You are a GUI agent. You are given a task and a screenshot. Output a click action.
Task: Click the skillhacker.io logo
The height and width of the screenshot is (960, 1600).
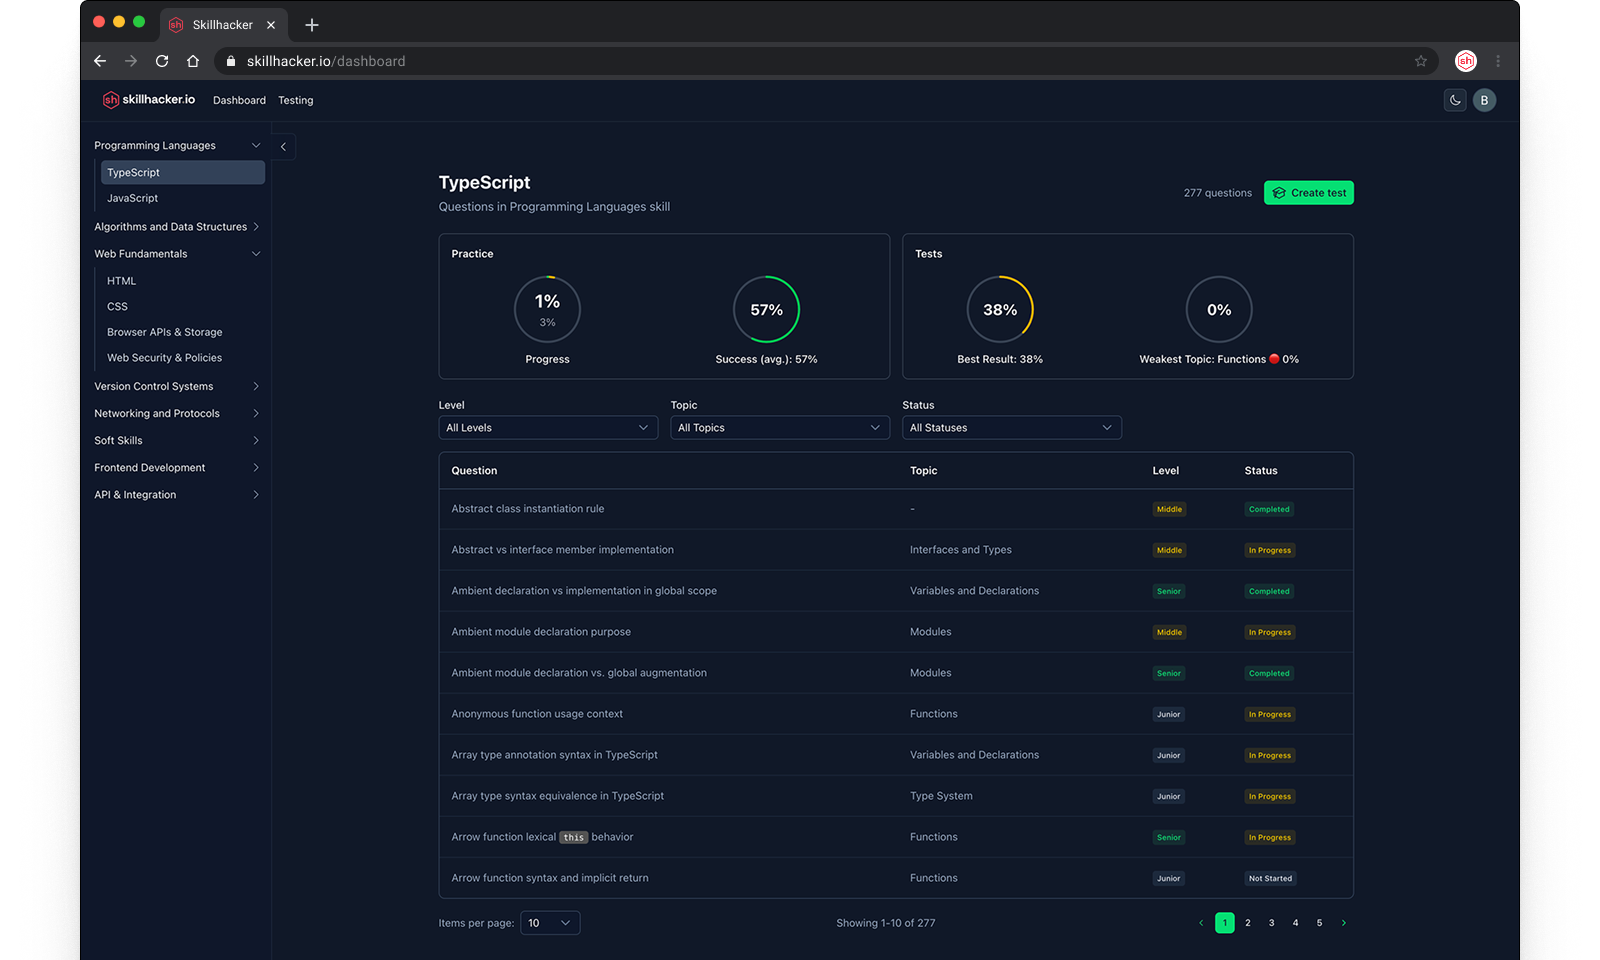tap(149, 100)
